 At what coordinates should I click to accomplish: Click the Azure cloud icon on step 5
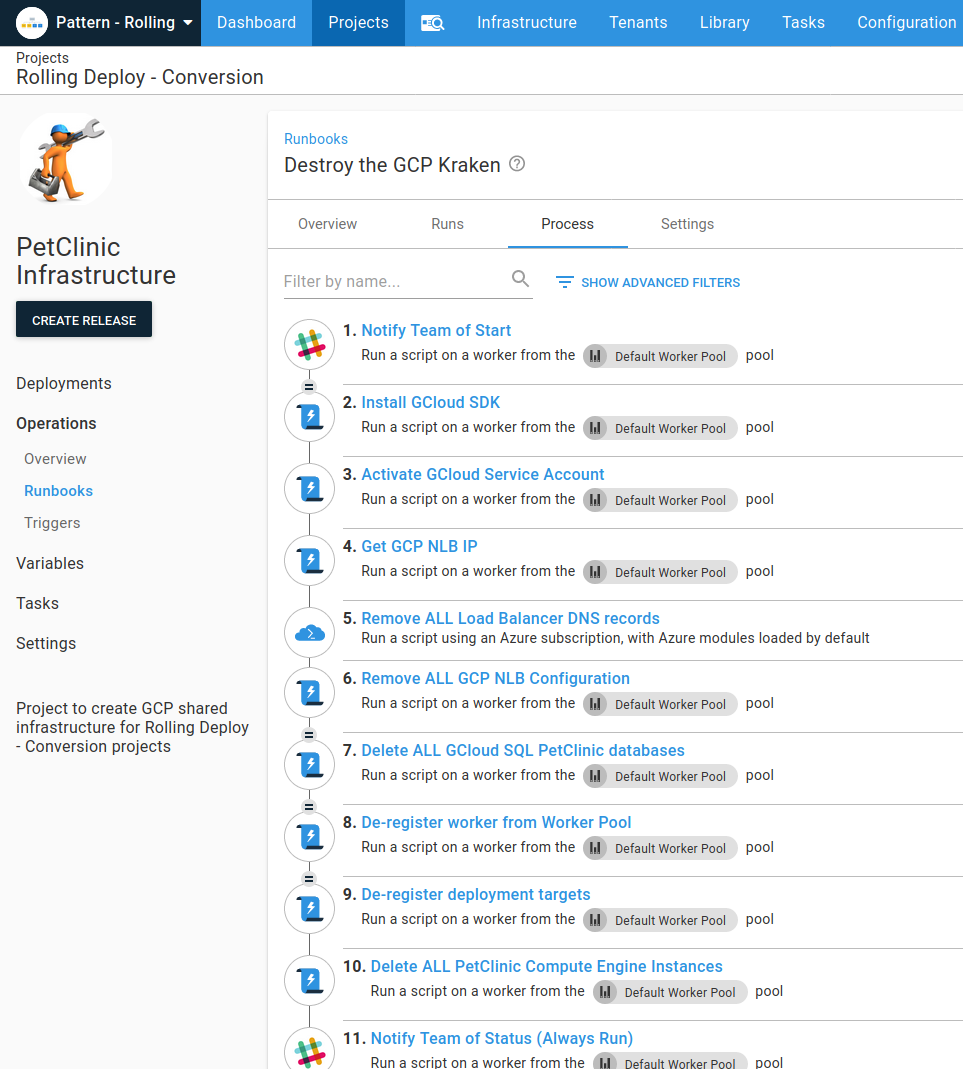coord(309,632)
